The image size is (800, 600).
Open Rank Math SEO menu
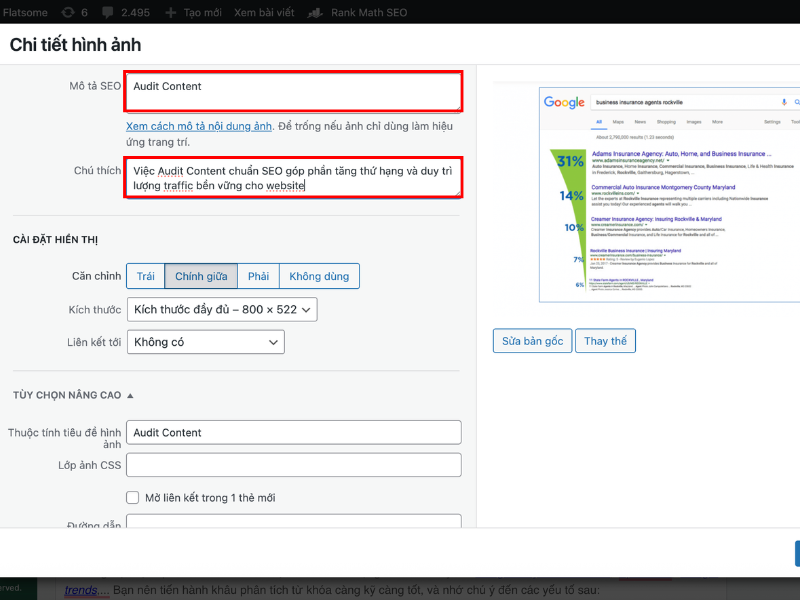(x=369, y=12)
